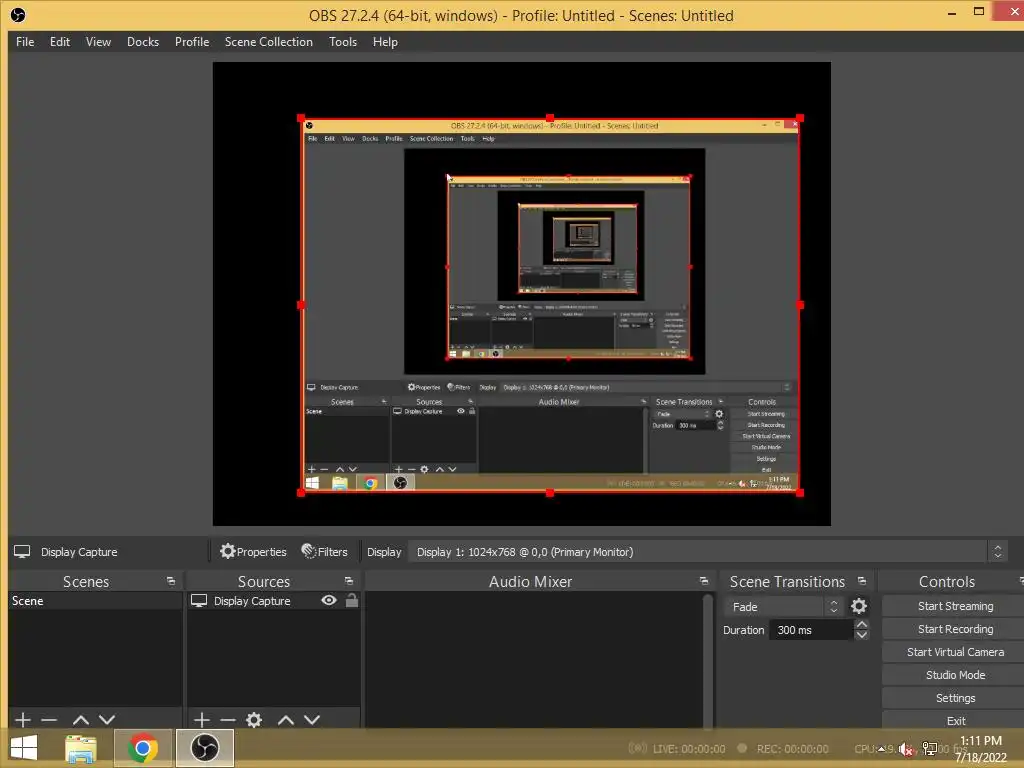Click the Duration 300 ms field
This screenshot has width=1024, height=768.
811,630
